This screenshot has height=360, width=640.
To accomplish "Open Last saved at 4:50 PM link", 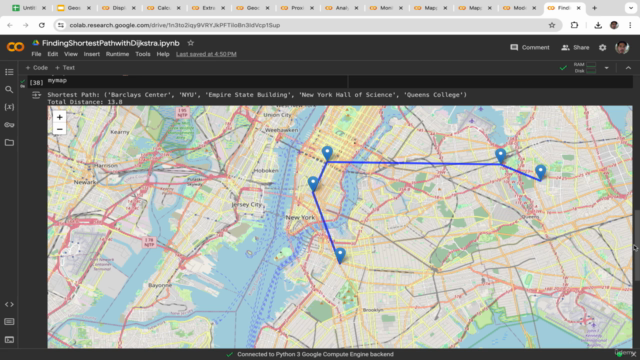I will (x=206, y=54).
